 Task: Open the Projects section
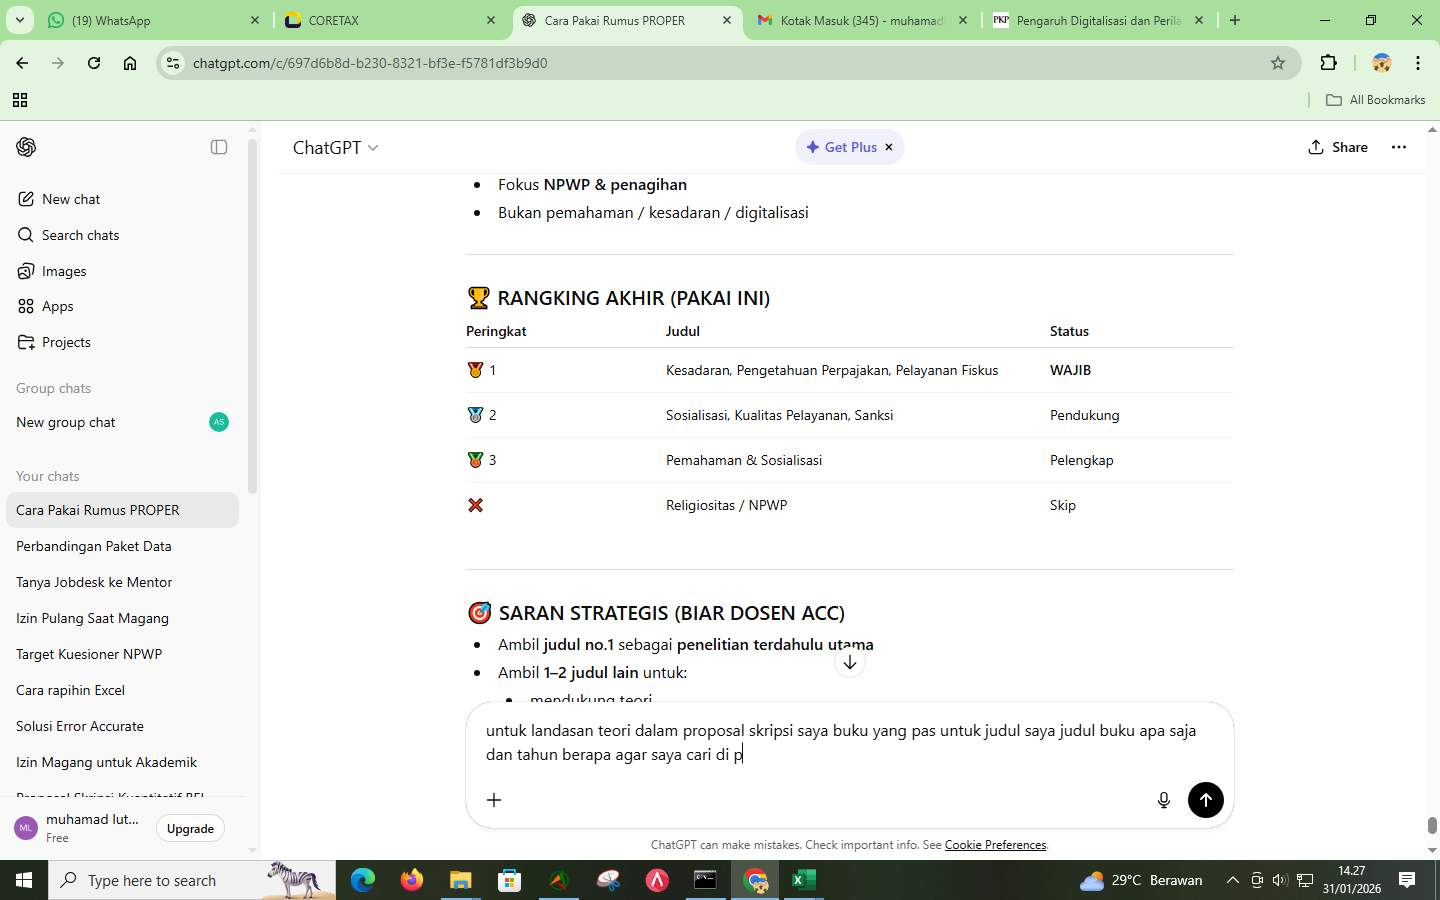[x=66, y=342]
